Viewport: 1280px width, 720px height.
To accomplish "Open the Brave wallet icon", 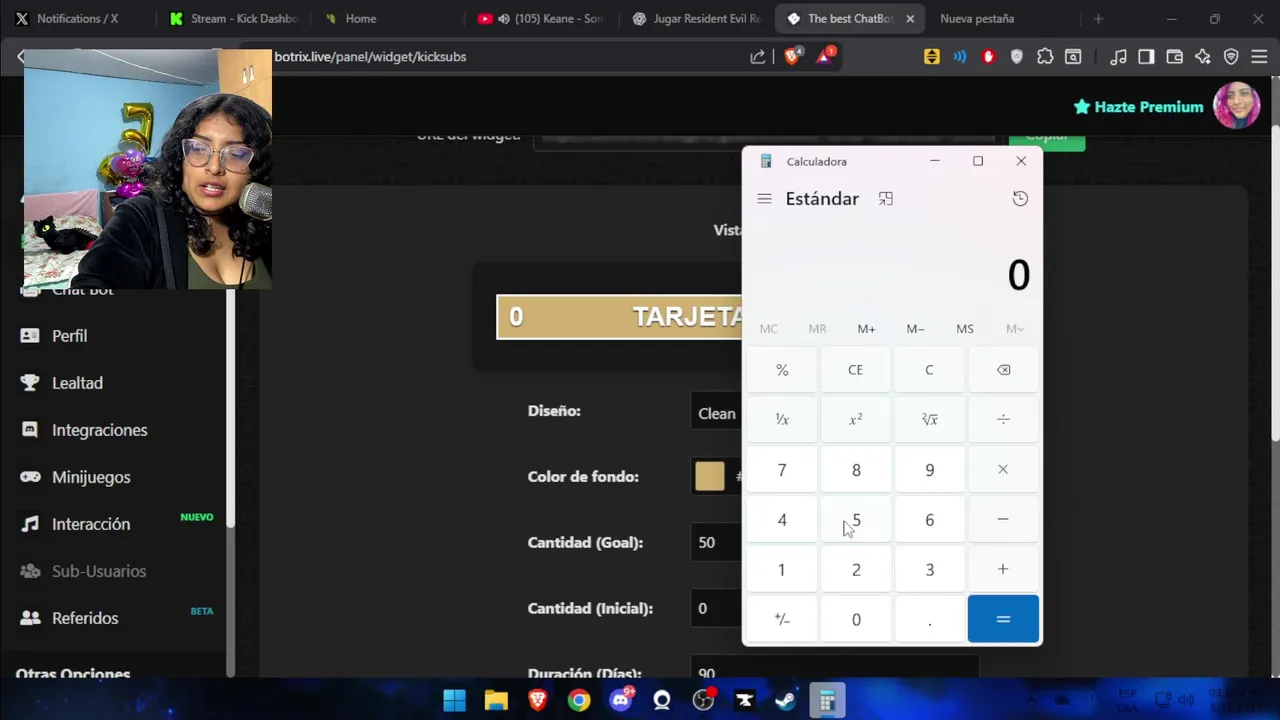I will point(1175,57).
